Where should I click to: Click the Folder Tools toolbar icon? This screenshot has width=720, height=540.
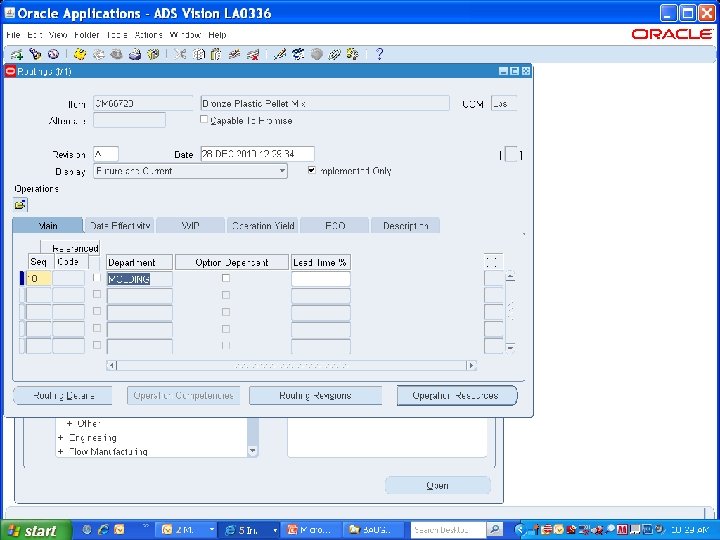coord(353,55)
